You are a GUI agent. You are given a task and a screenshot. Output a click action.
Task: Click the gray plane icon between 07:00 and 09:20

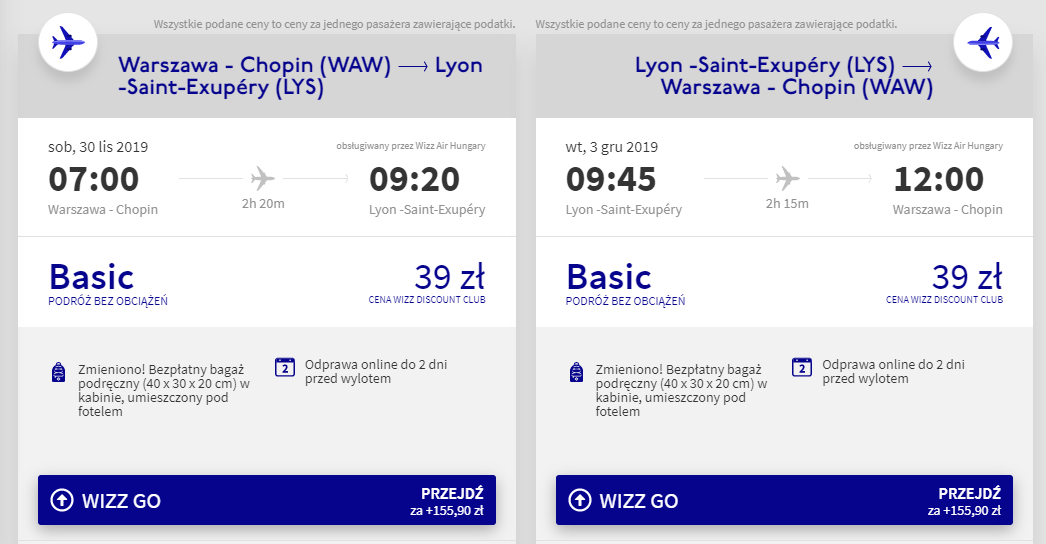[x=263, y=178]
